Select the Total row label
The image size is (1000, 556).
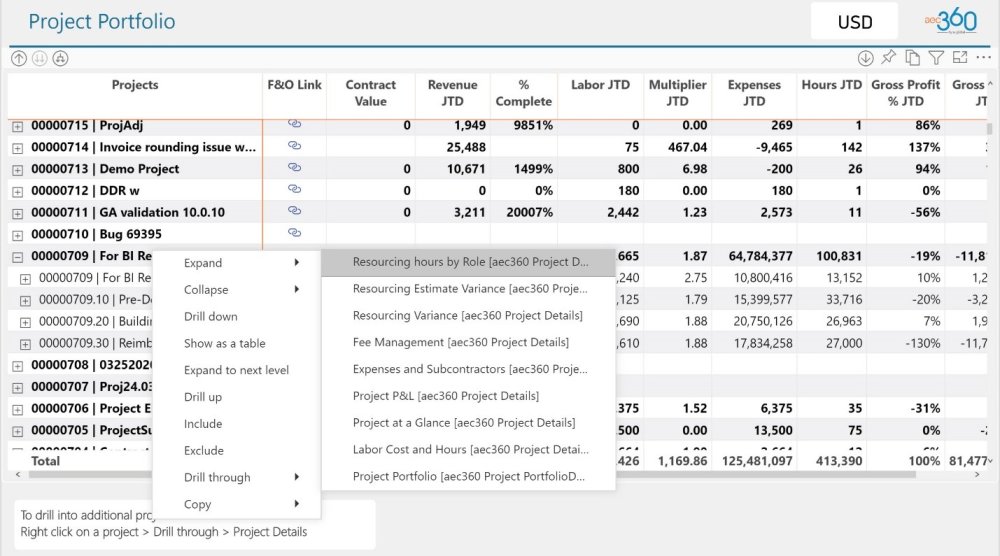click(45, 461)
